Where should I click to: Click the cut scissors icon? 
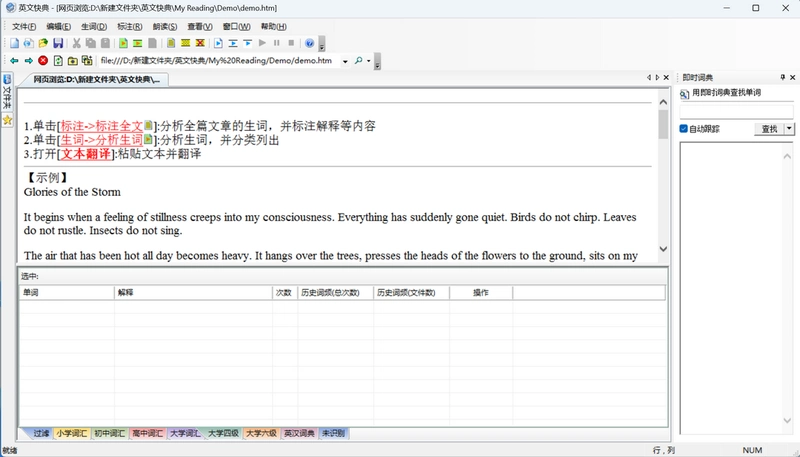77,43
